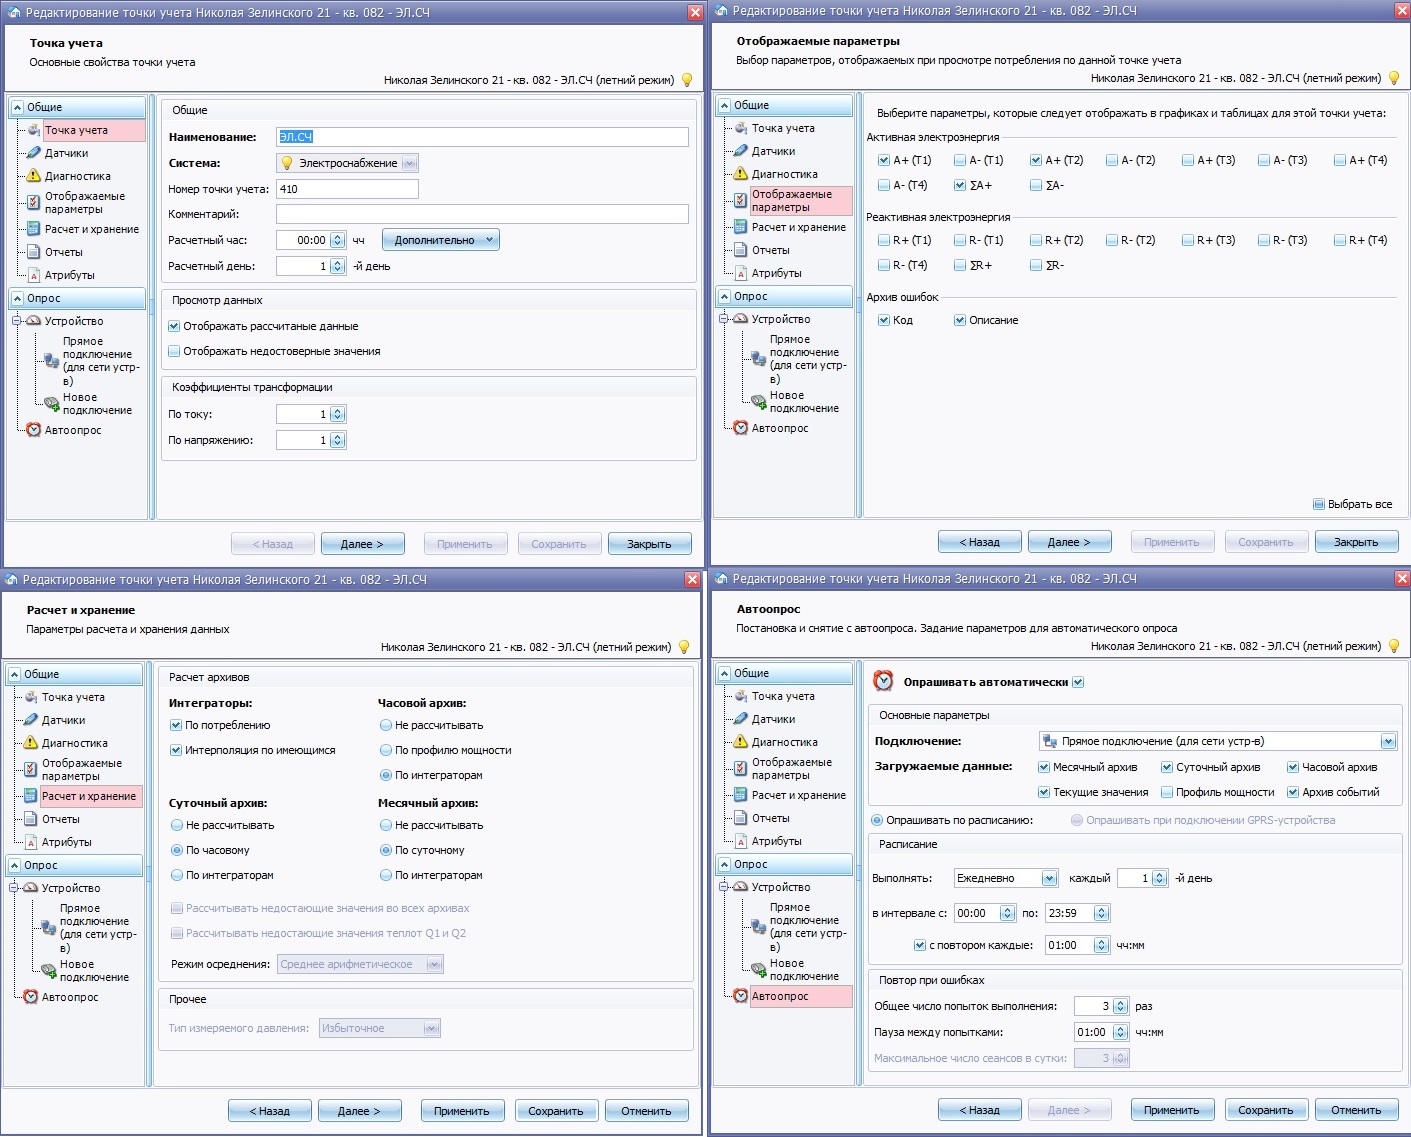Click the Прямое подключение icon in top-right window
The image size is (1411, 1137).
[758, 359]
